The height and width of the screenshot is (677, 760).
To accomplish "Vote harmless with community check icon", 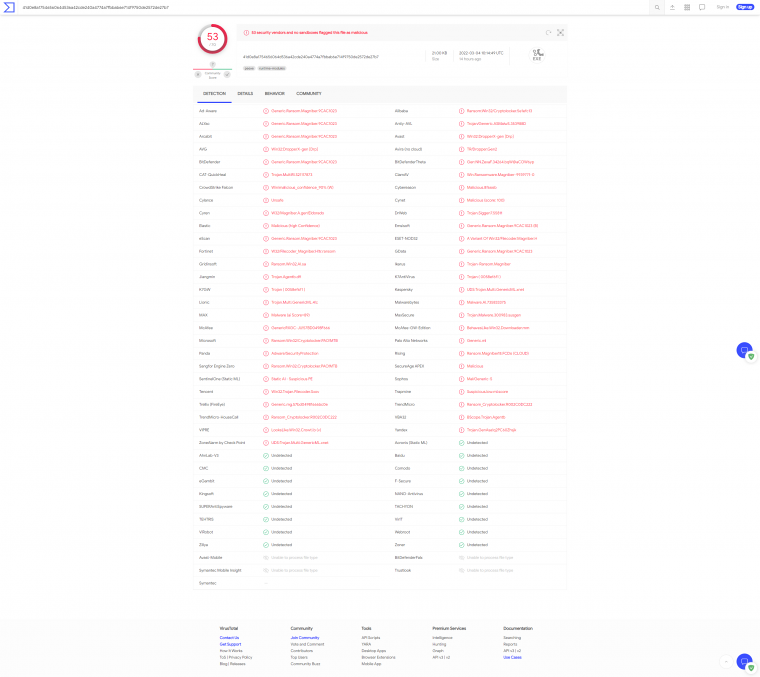I will pyautogui.click(x=227, y=75).
